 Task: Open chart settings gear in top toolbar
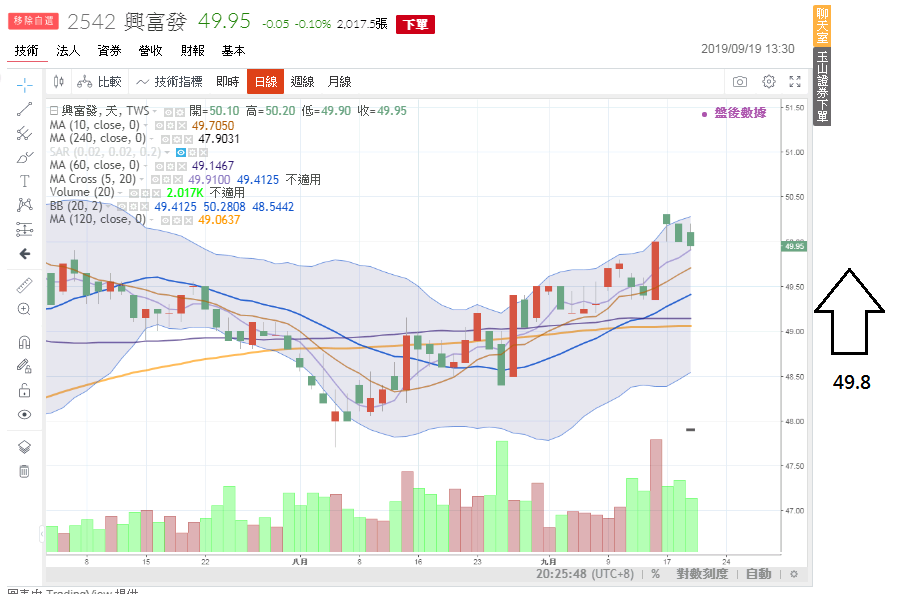[769, 81]
